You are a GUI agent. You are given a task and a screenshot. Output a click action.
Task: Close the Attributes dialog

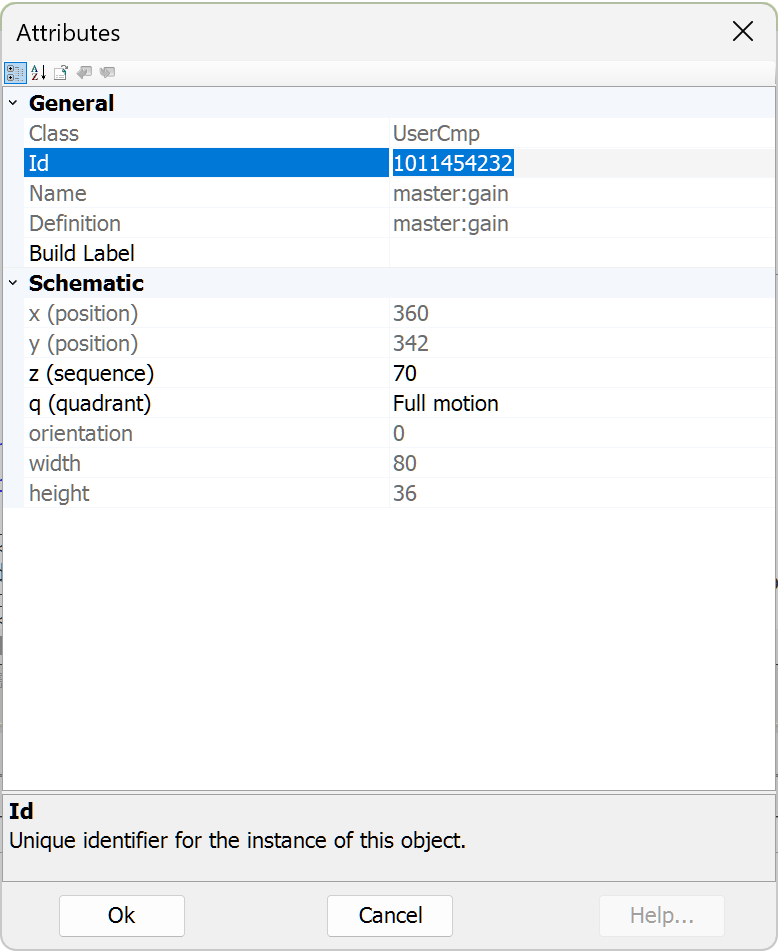(743, 32)
